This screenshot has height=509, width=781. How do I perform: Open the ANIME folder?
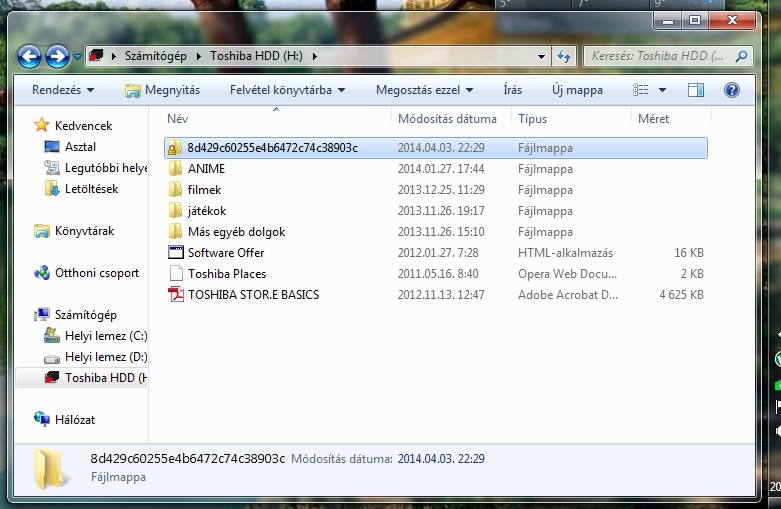pyautogui.click(x=206, y=169)
